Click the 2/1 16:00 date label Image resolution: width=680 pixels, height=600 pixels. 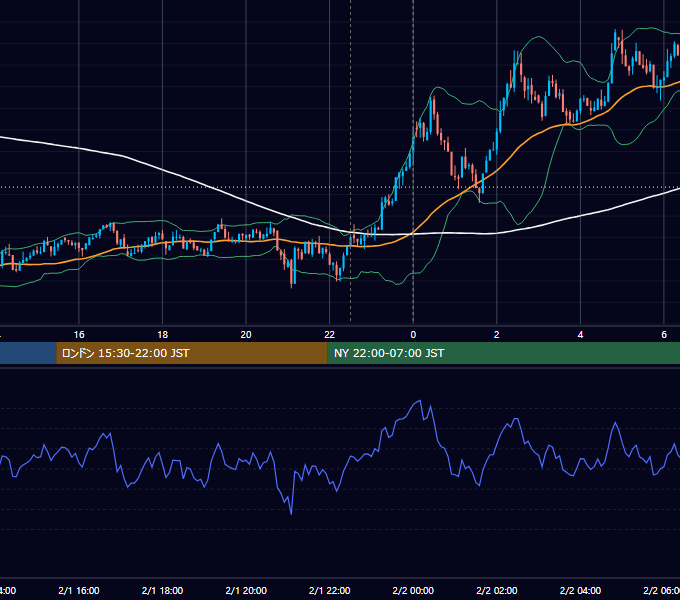coord(79,590)
